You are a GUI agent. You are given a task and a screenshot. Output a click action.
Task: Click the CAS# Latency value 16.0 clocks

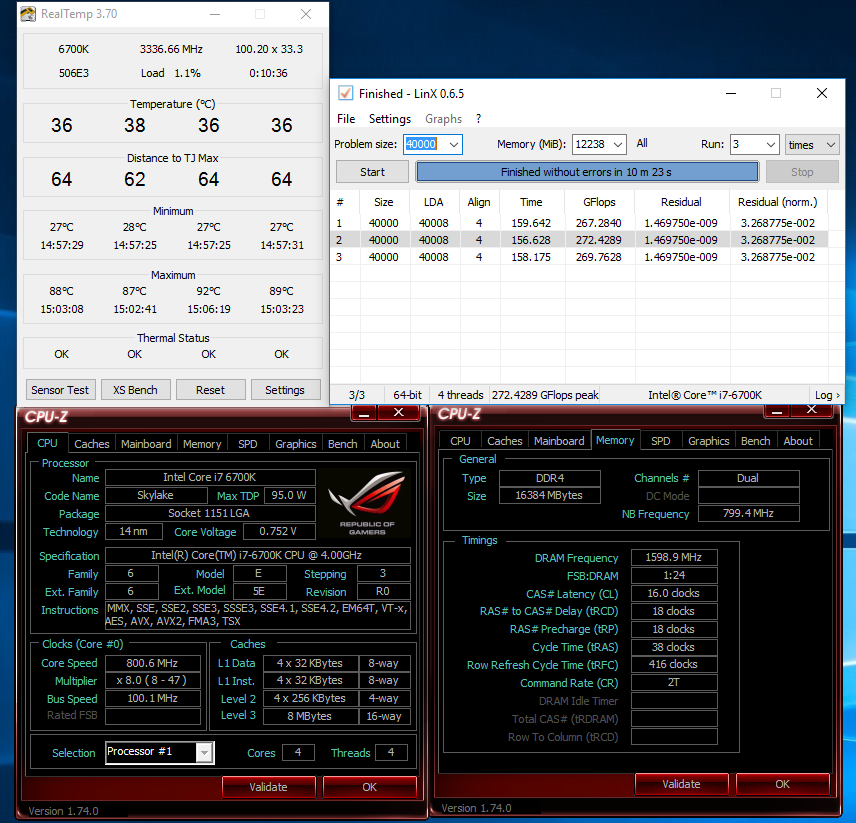[x=674, y=593]
